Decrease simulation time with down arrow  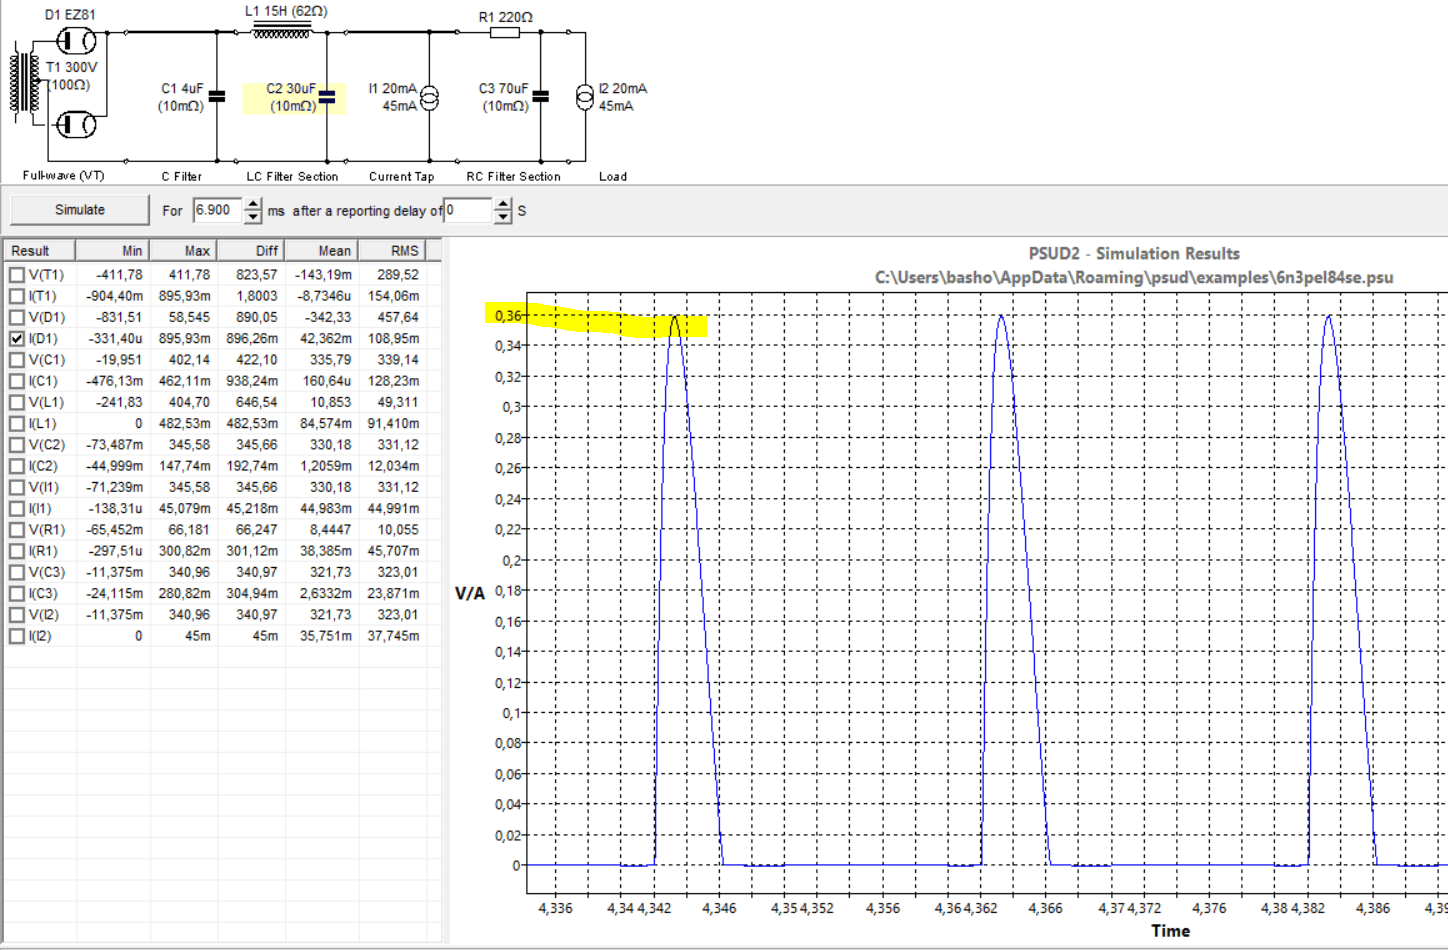(253, 217)
